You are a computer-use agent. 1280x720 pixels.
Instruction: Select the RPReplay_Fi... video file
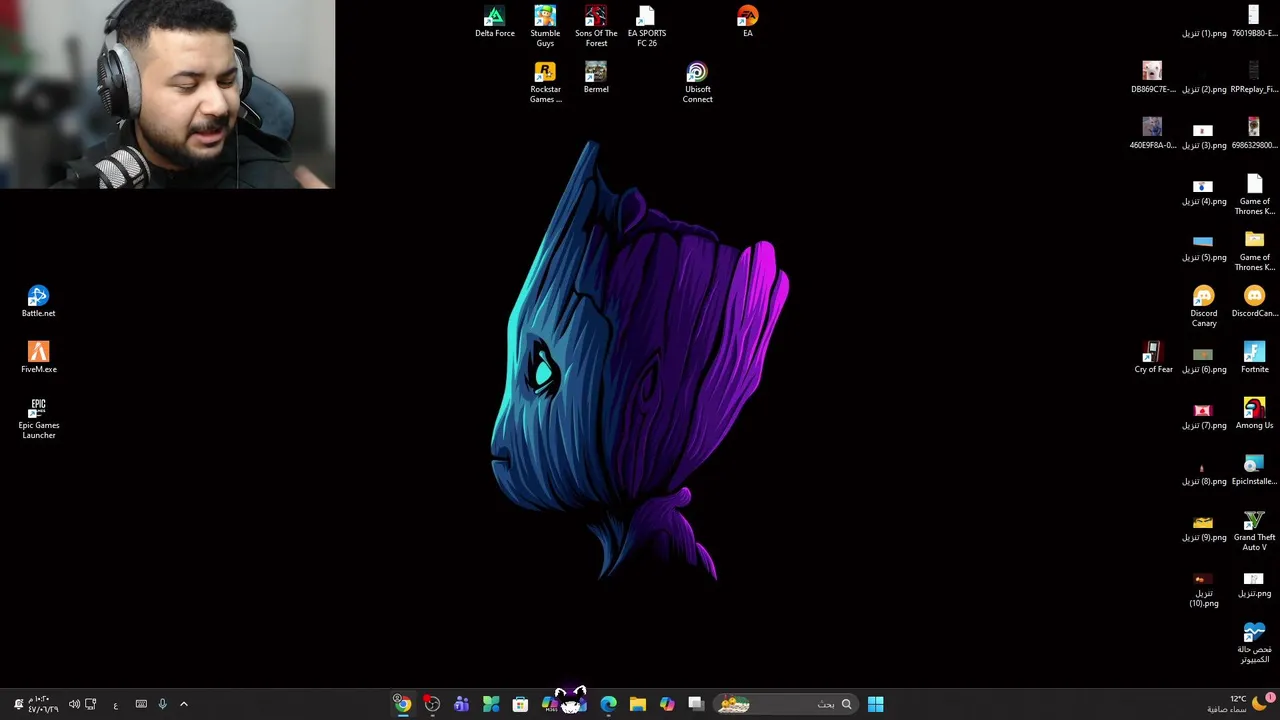coord(1254,78)
